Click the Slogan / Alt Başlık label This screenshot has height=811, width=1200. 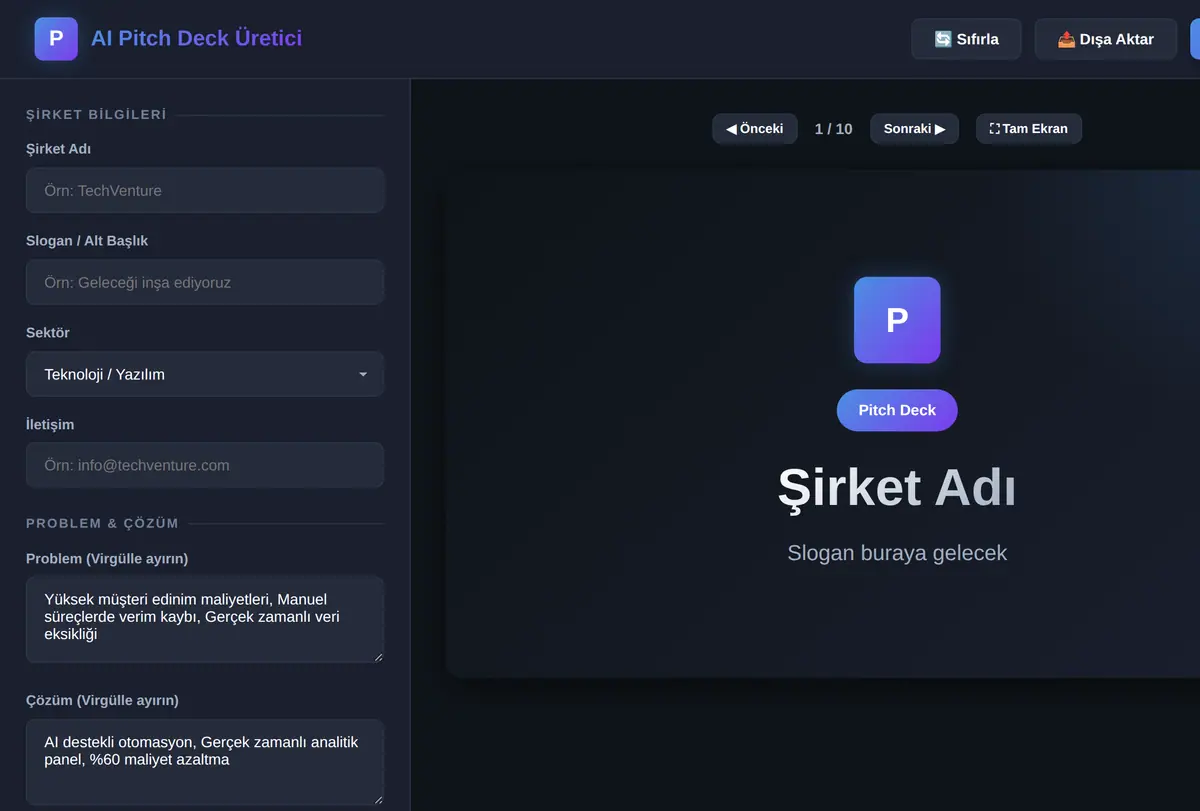pyautogui.click(x=87, y=241)
